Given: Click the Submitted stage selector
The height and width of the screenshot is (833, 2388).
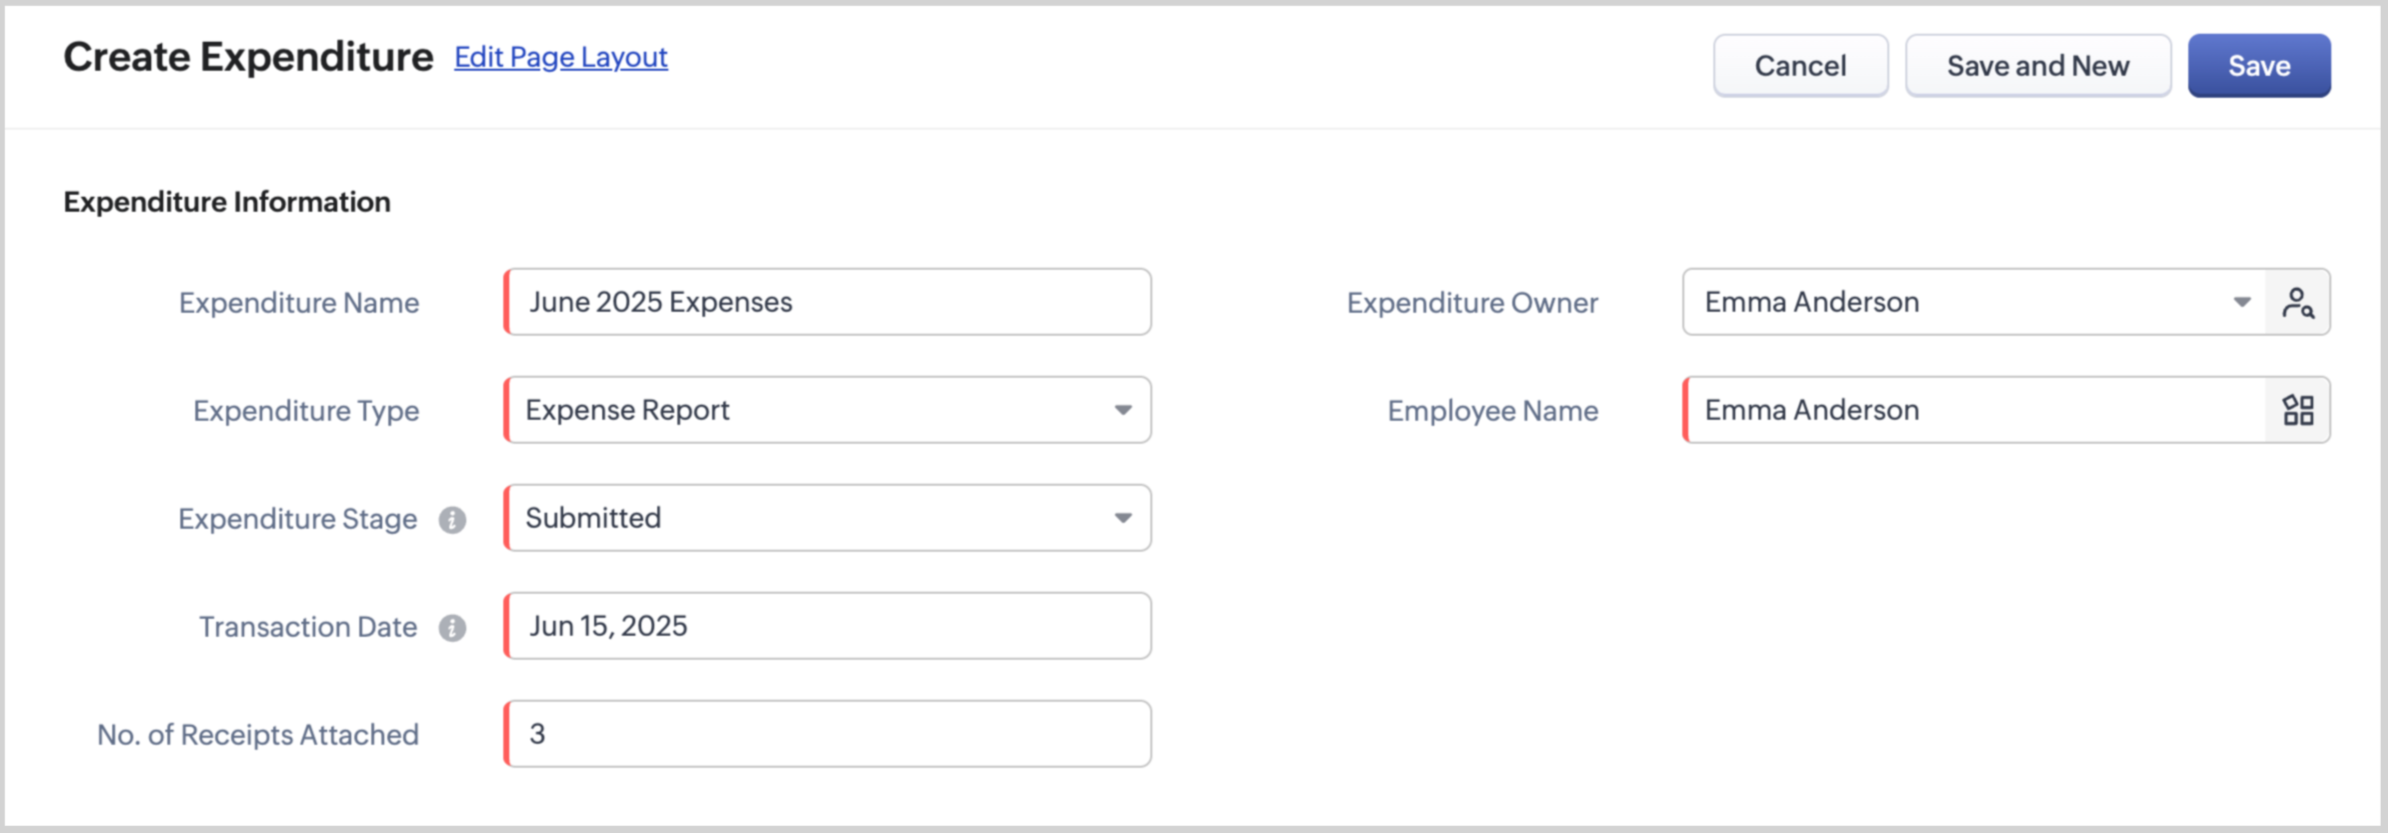Looking at the screenshot, I should [810, 518].
